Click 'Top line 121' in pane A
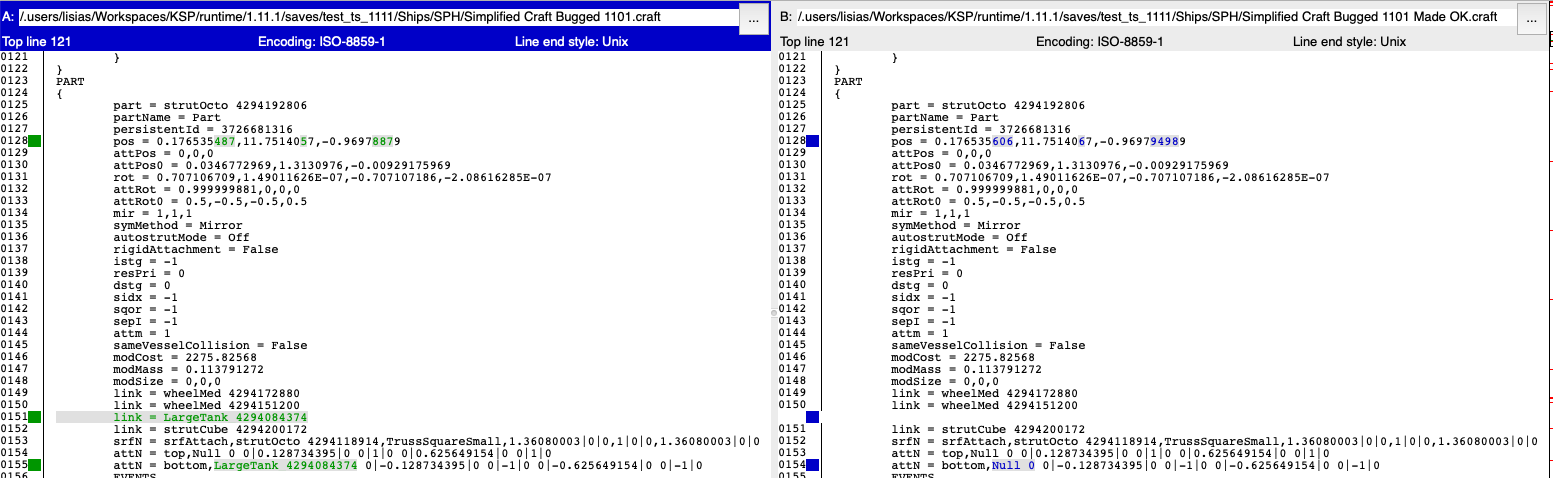 pyautogui.click(x=37, y=42)
